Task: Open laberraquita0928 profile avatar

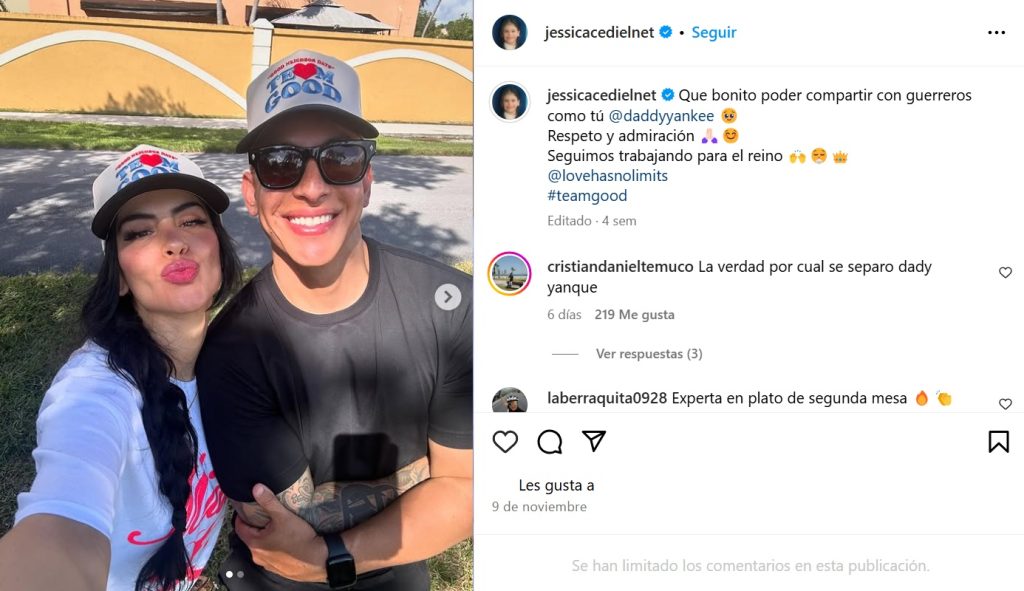Action: 509,400
